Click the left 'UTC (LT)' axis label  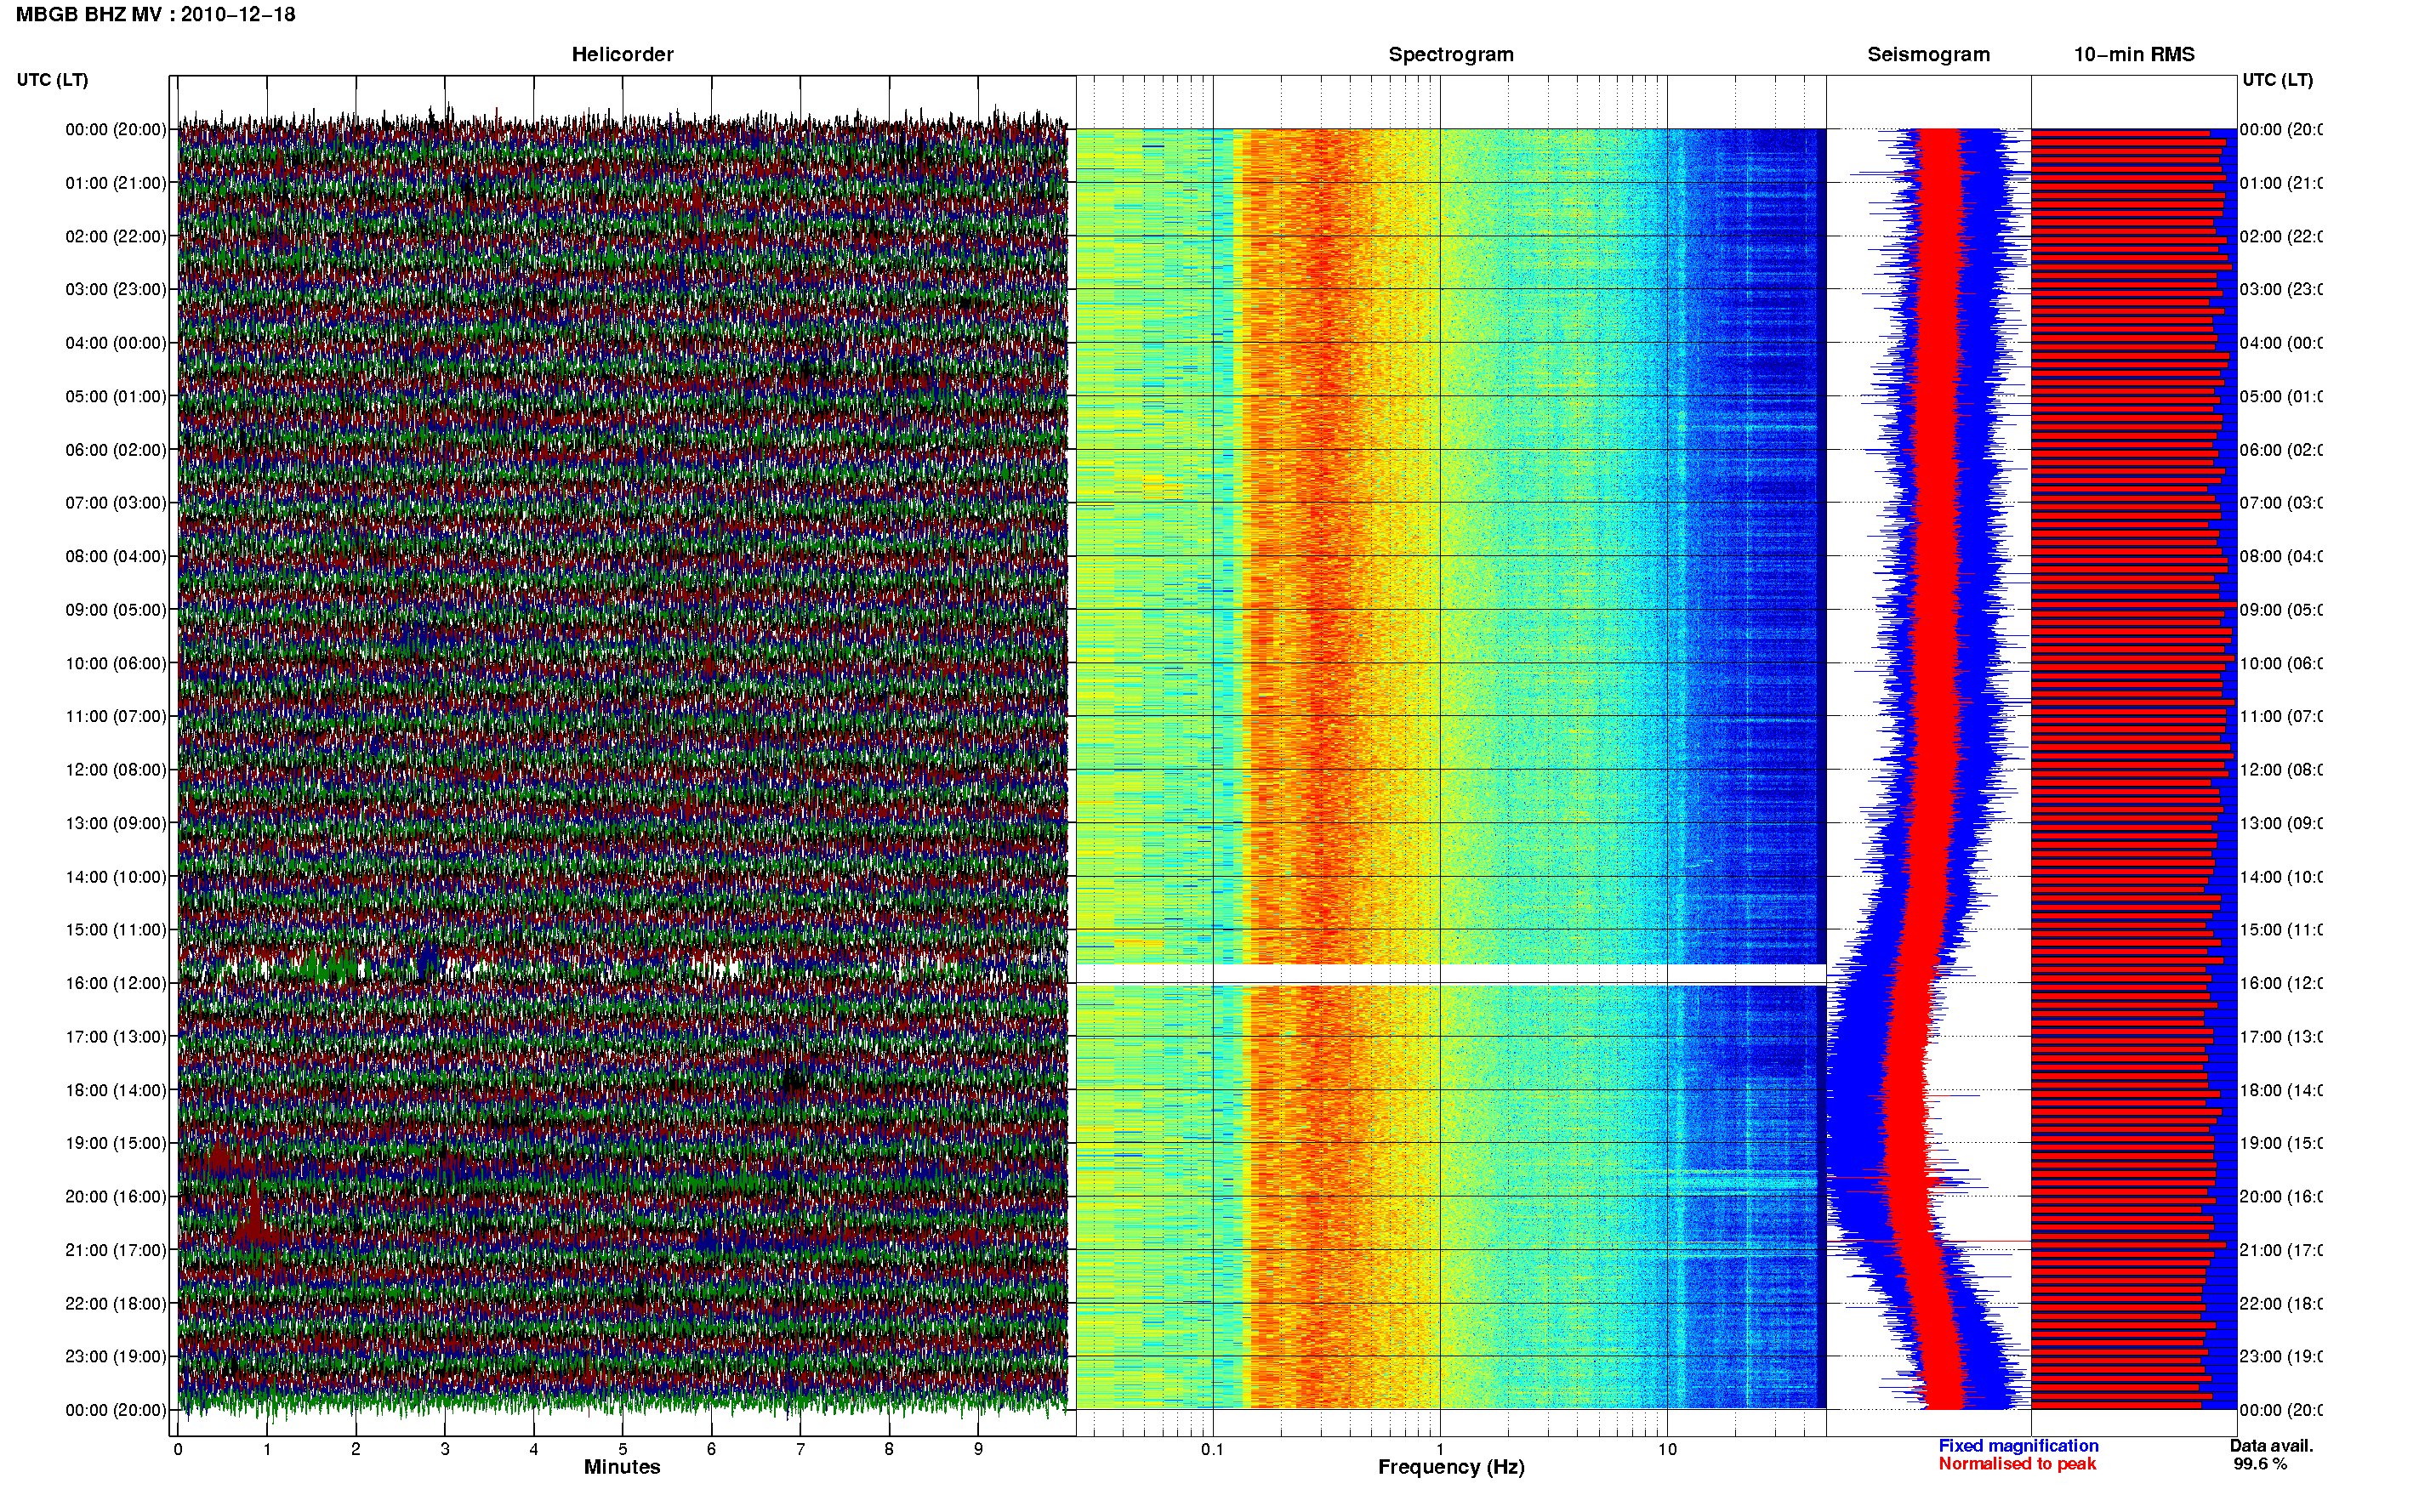(52, 80)
